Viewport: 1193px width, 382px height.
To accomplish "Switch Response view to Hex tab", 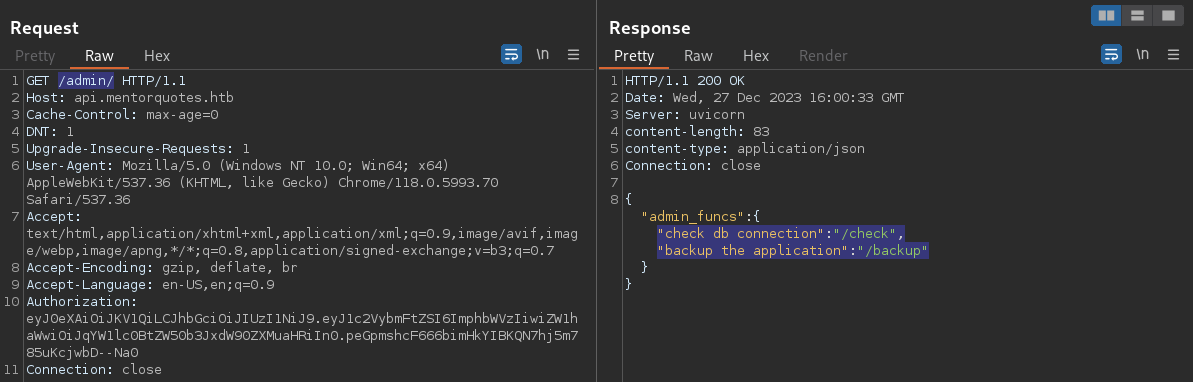I will tap(756, 56).
